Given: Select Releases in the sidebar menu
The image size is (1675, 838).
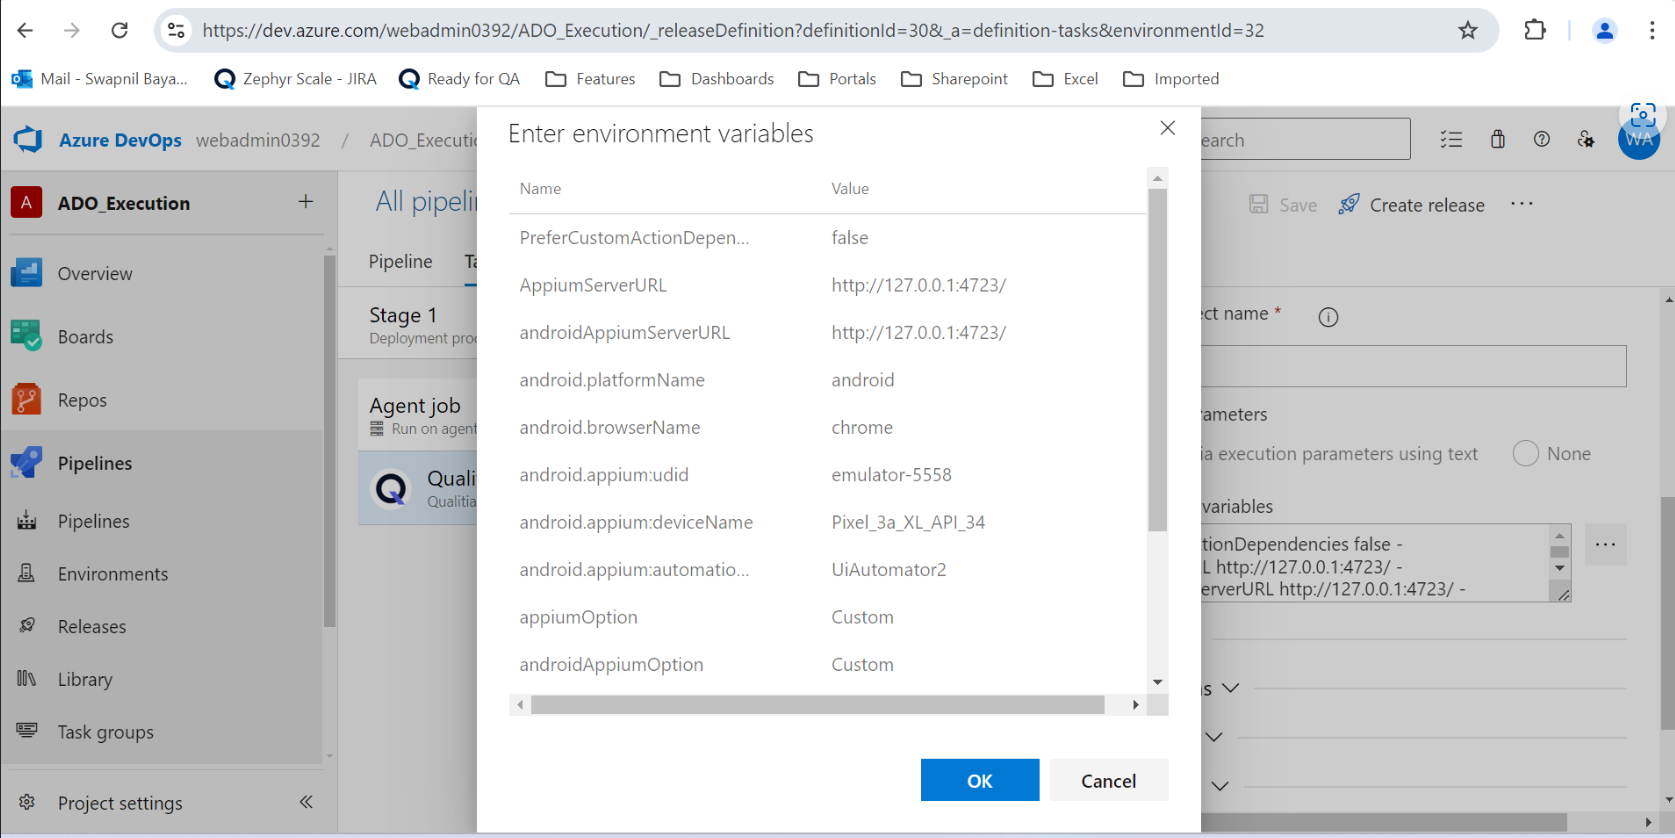Looking at the screenshot, I should pyautogui.click(x=92, y=627).
